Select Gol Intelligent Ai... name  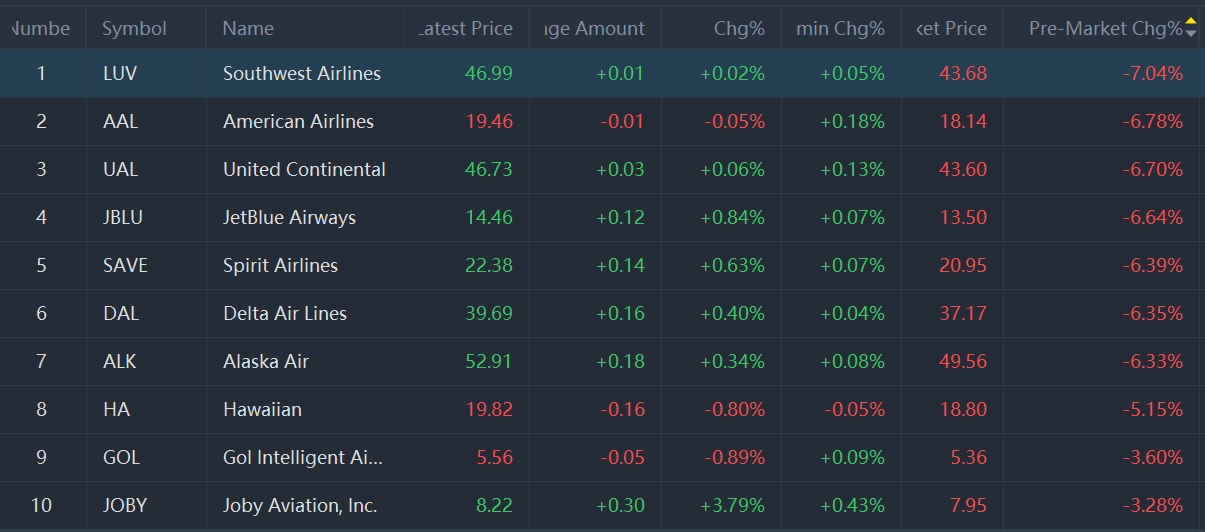click(303, 457)
